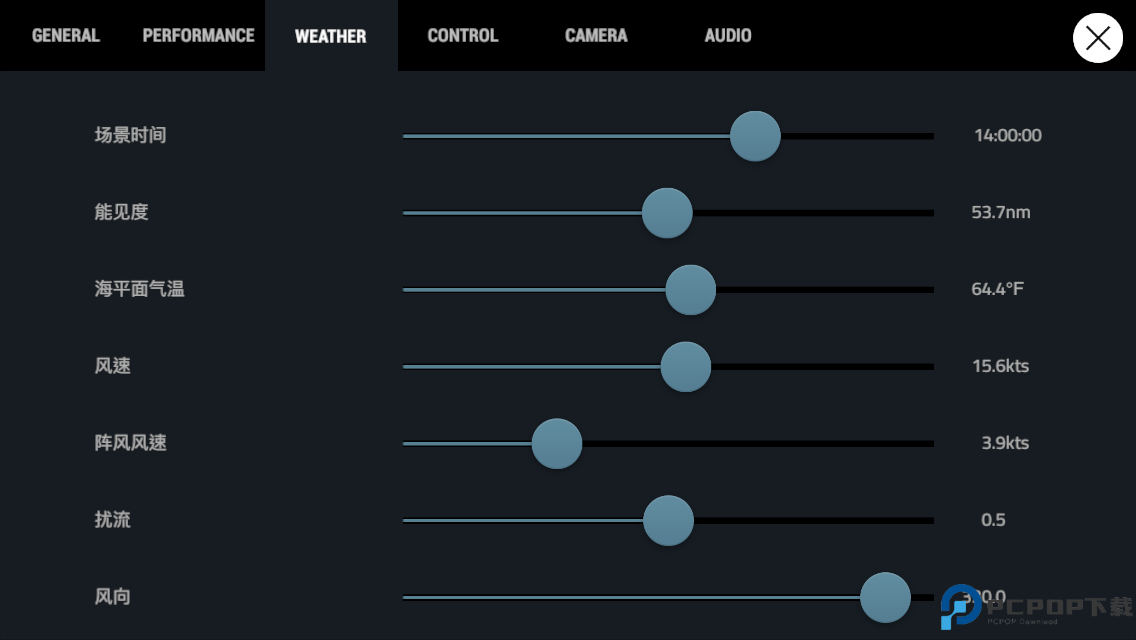Click the 0.5 turbulence value
The image size is (1136, 640).
point(993,521)
